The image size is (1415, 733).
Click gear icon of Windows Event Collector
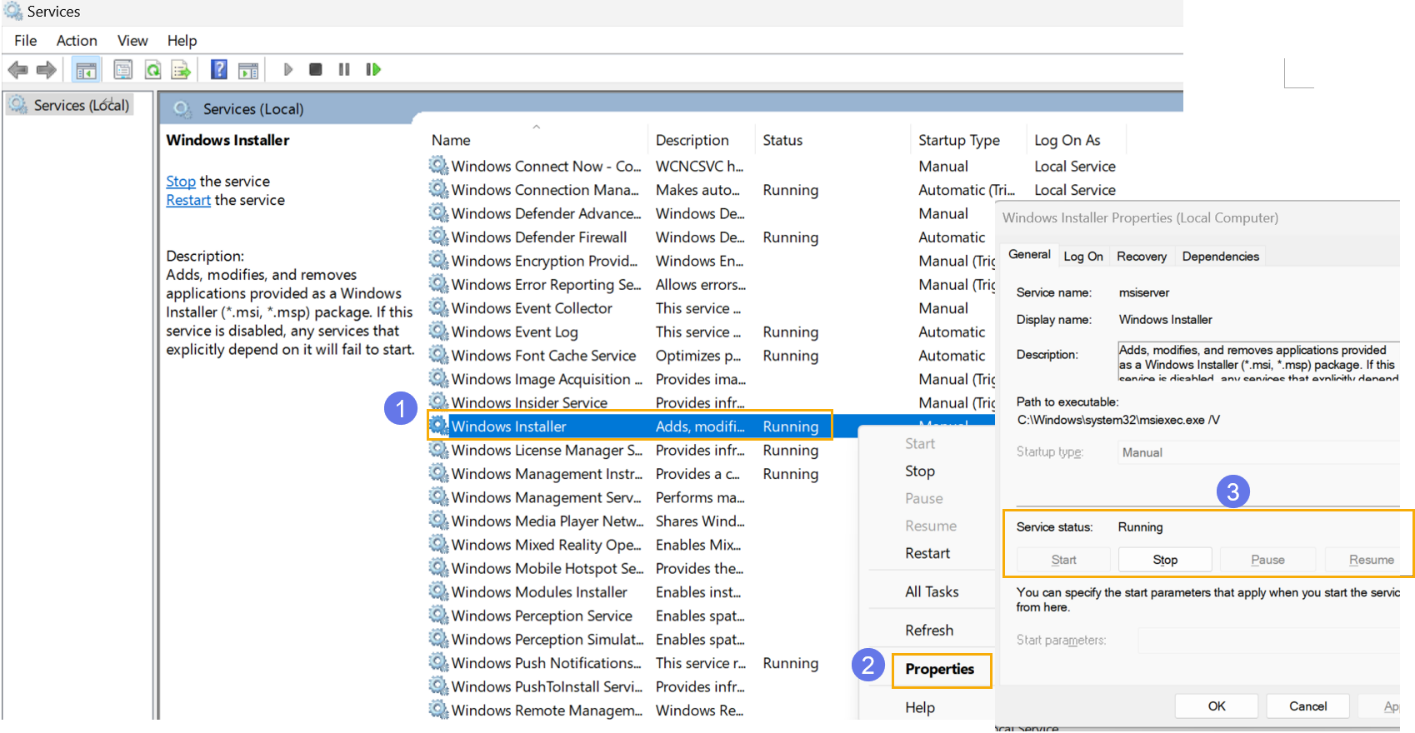[x=438, y=308]
